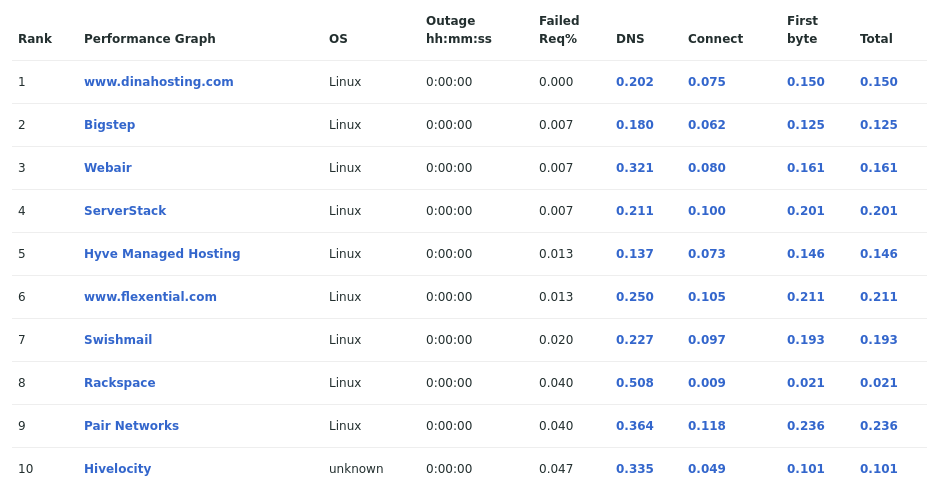Click the Performance Graph column header
Image resolution: width=939 pixels, height=490 pixels.
[x=150, y=39]
